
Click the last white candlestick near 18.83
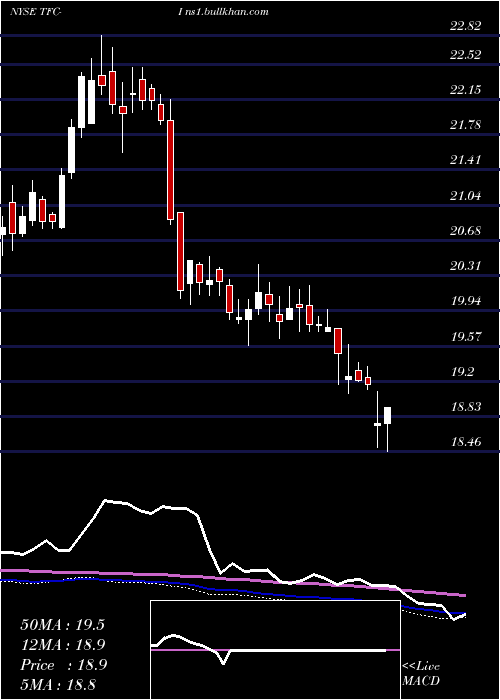click(388, 416)
